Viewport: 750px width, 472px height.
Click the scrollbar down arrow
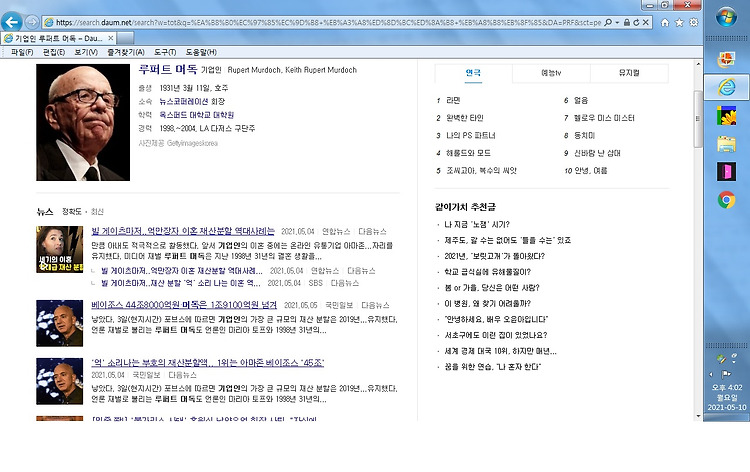click(x=698, y=416)
